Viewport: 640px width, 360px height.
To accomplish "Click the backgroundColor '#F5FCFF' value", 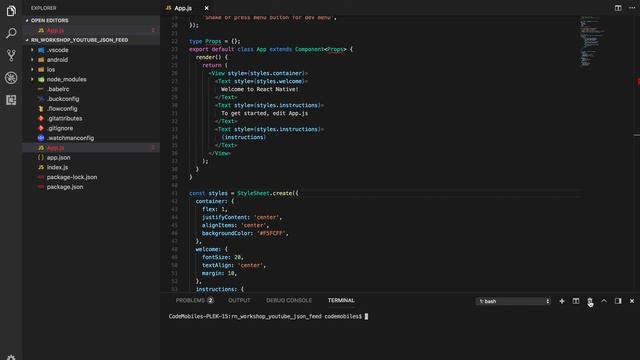I will click(271, 233).
